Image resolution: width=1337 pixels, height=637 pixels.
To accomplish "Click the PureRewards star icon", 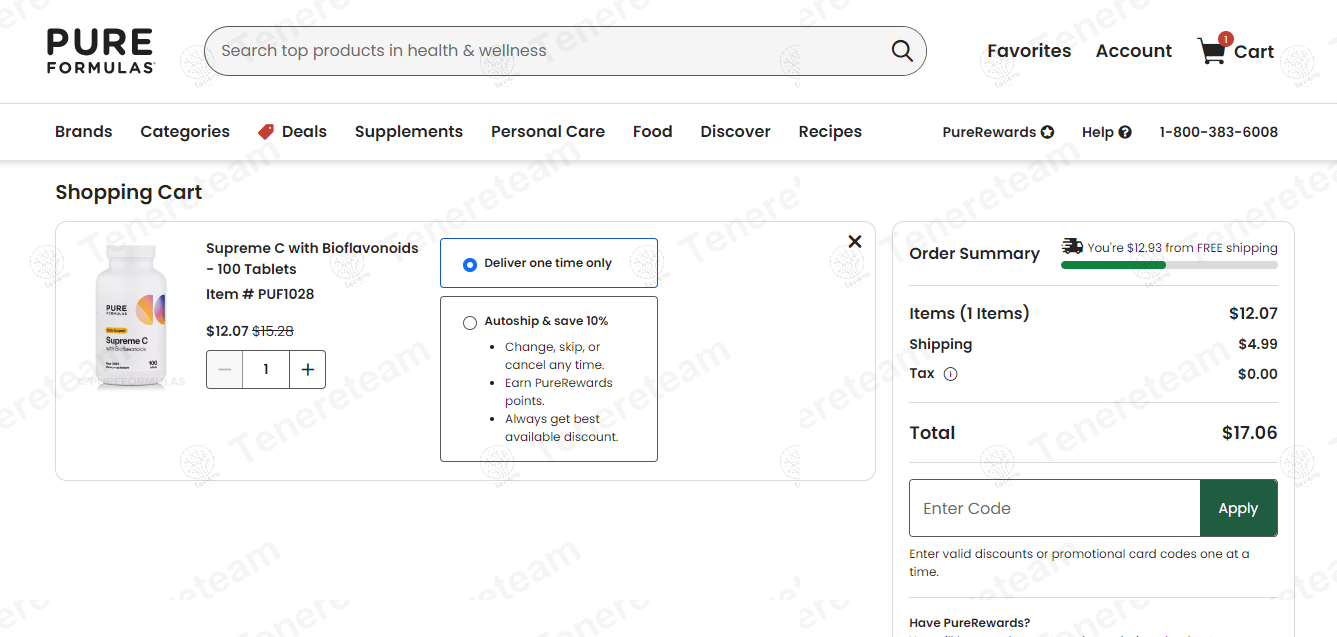I will click(1047, 132).
